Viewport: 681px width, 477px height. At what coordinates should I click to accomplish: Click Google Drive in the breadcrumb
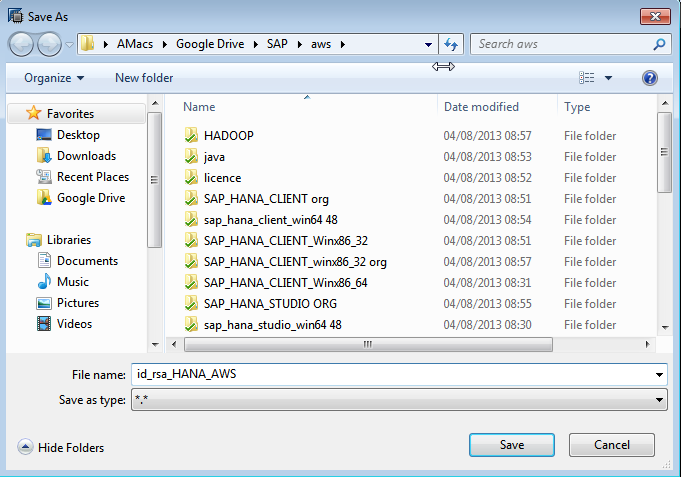[x=210, y=44]
